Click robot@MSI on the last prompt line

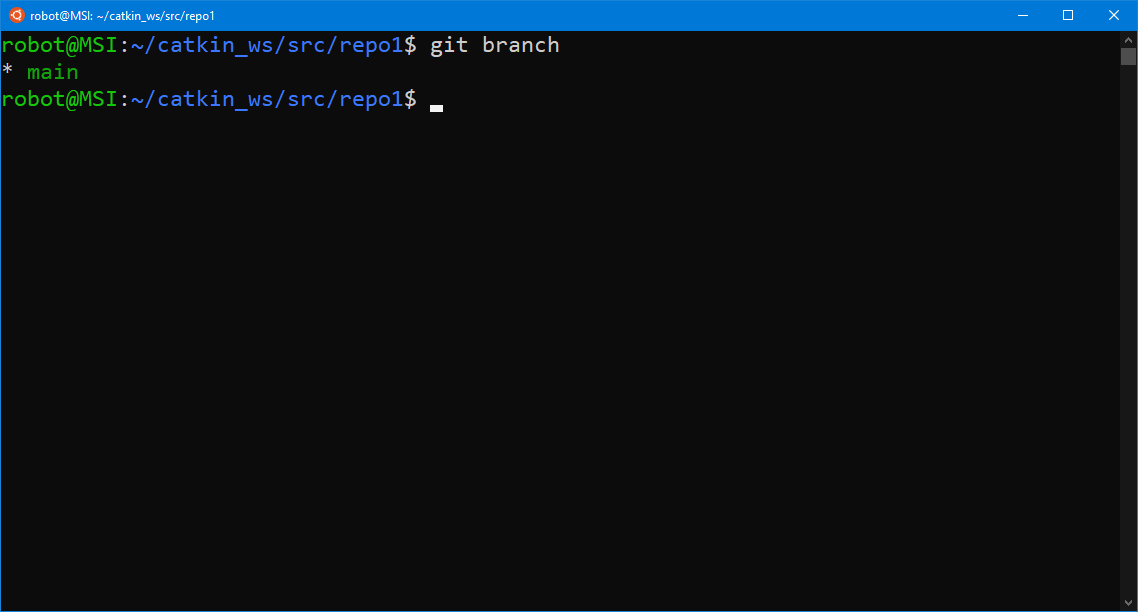59,99
